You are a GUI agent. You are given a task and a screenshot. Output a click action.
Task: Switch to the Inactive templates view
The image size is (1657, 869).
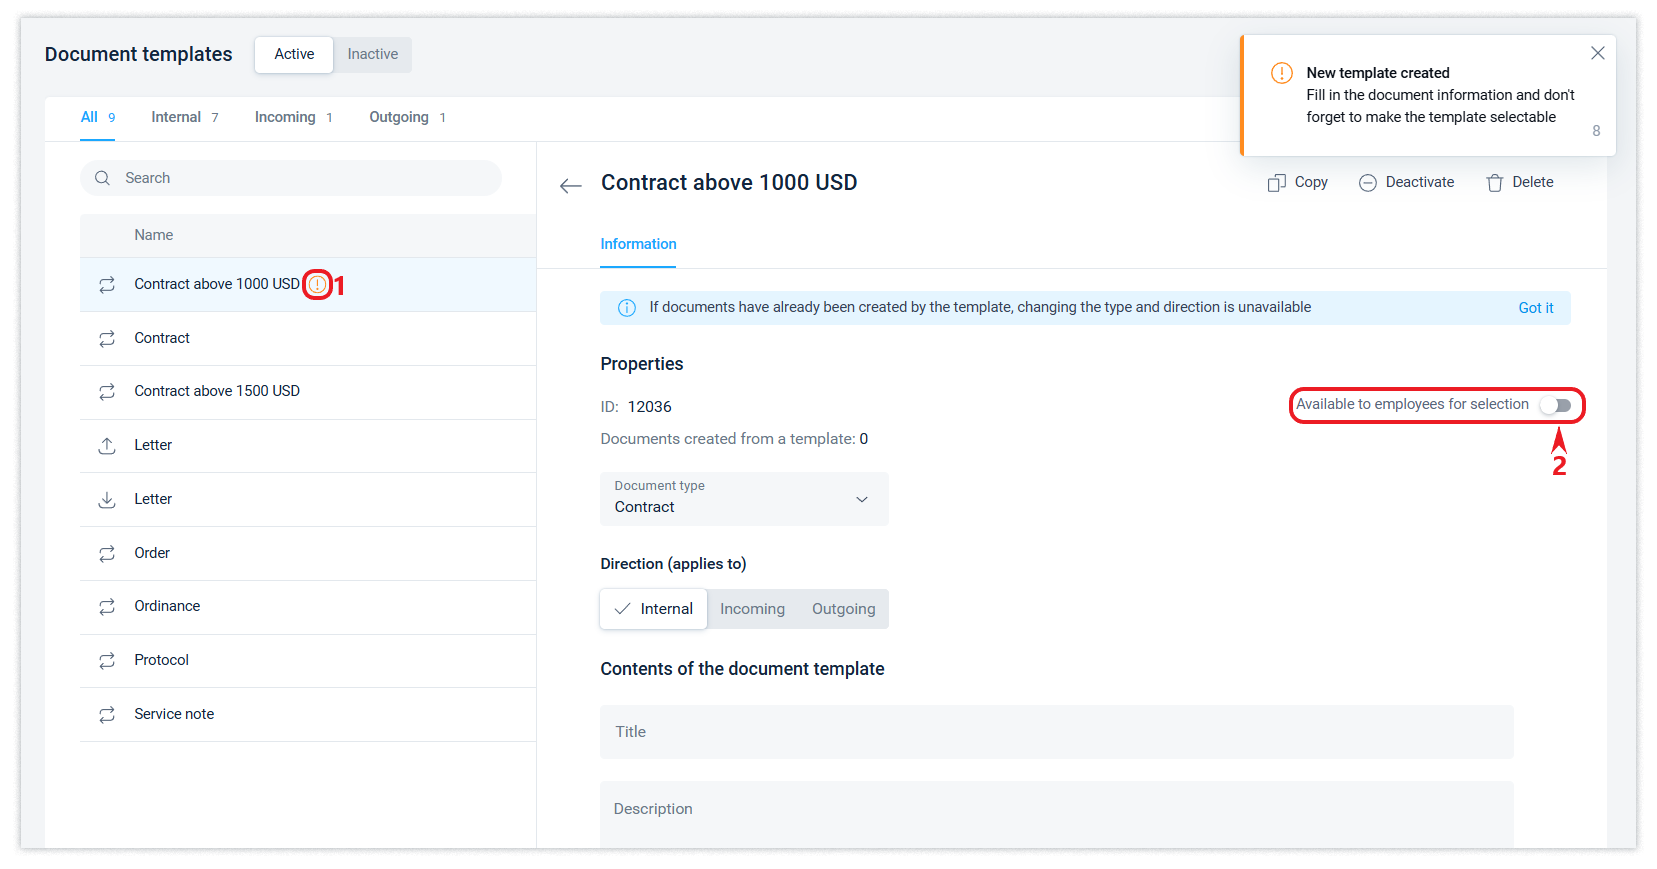click(x=372, y=54)
